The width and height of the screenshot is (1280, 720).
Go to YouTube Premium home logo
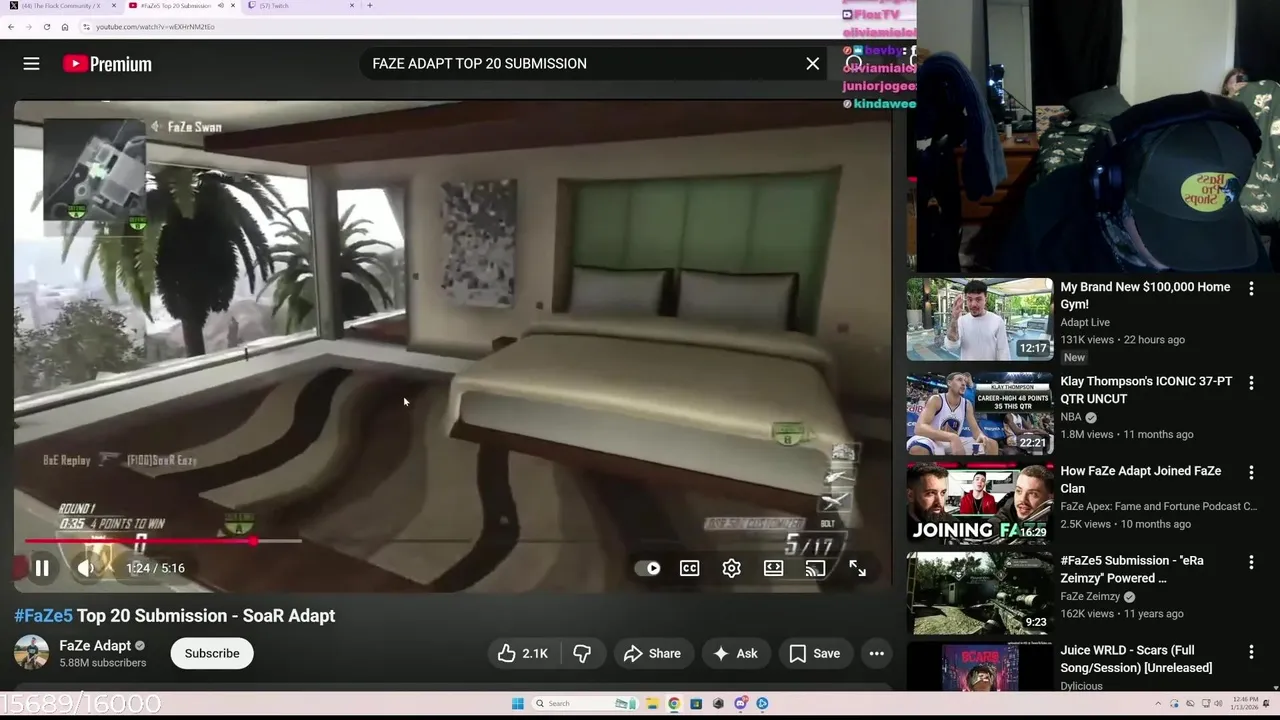[x=107, y=64]
